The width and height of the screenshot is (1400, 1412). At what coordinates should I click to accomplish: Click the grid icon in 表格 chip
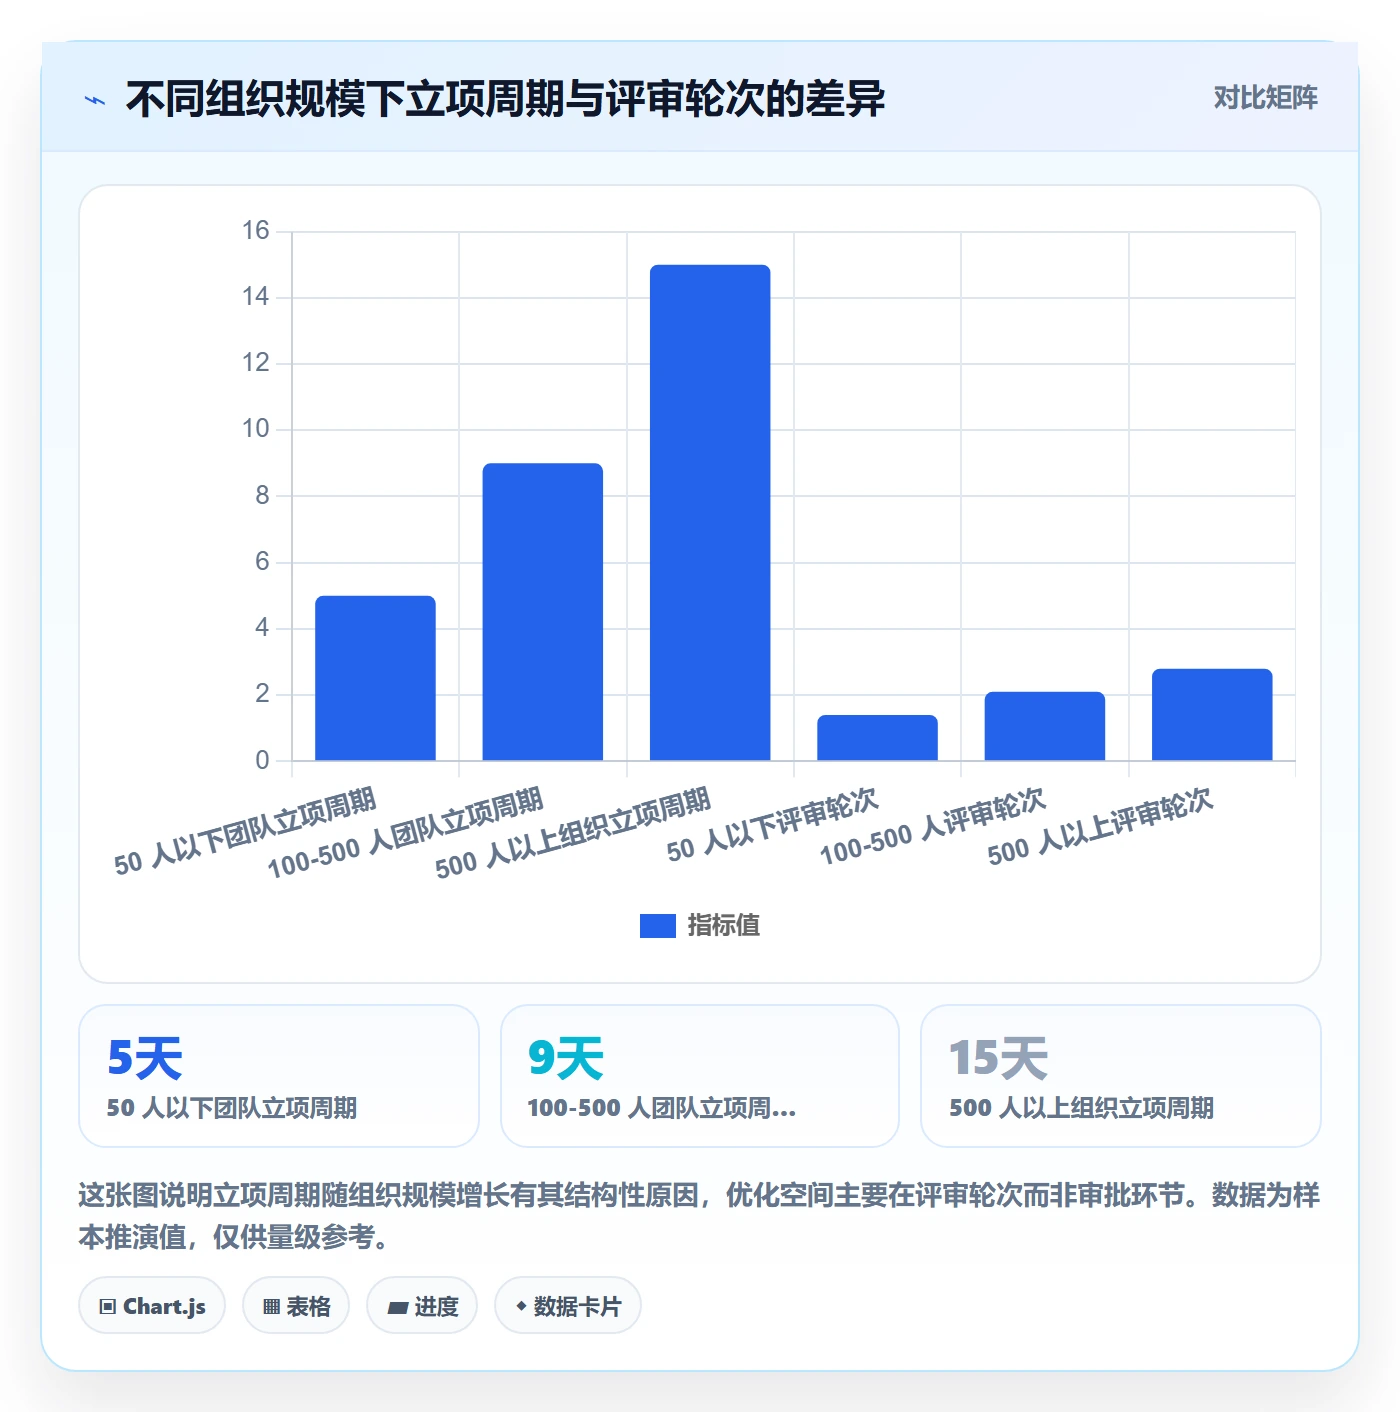tap(271, 1307)
